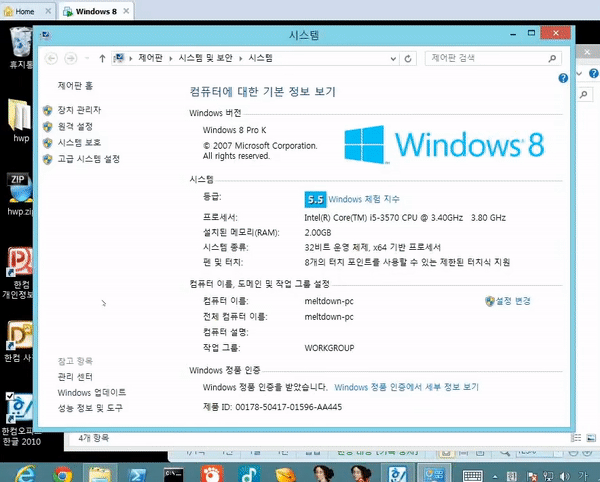600x482 pixels.
Task: Open File Explorer from taskbar
Action: (100, 474)
